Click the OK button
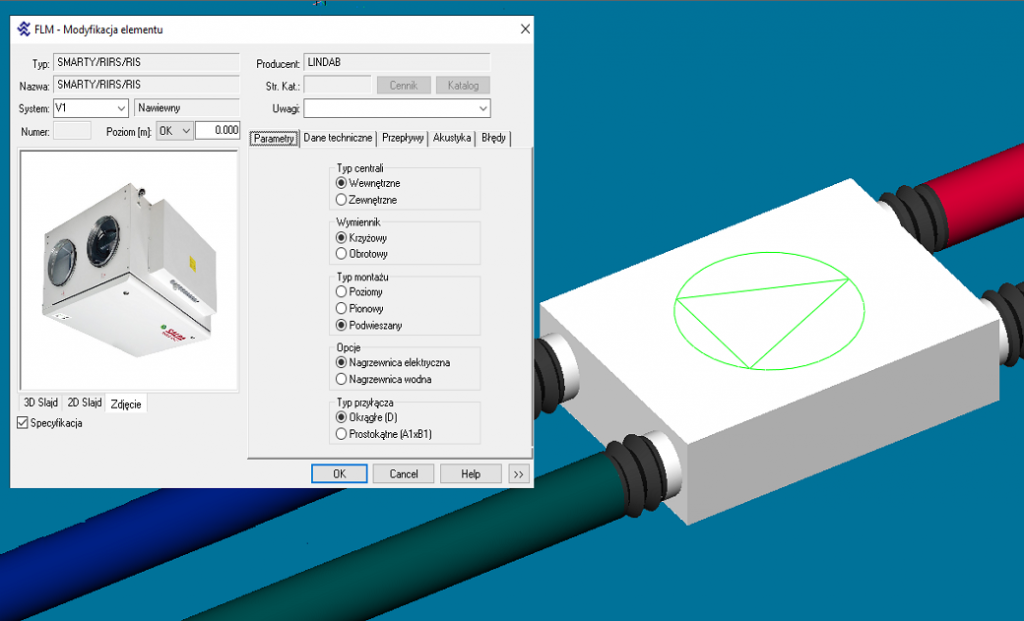Viewport: 1024px width, 621px height. pyautogui.click(x=339, y=473)
